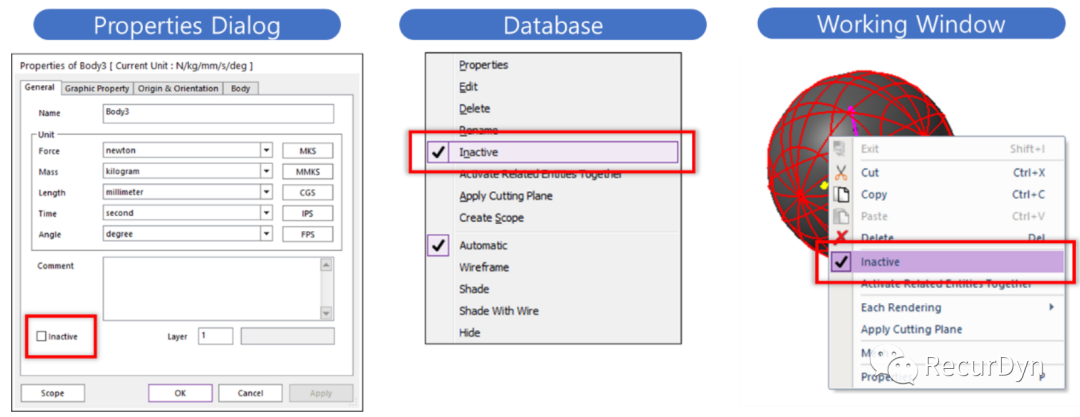
Task: Click the grayed Paste clipboard icon
Action: pyautogui.click(x=841, y=217)
